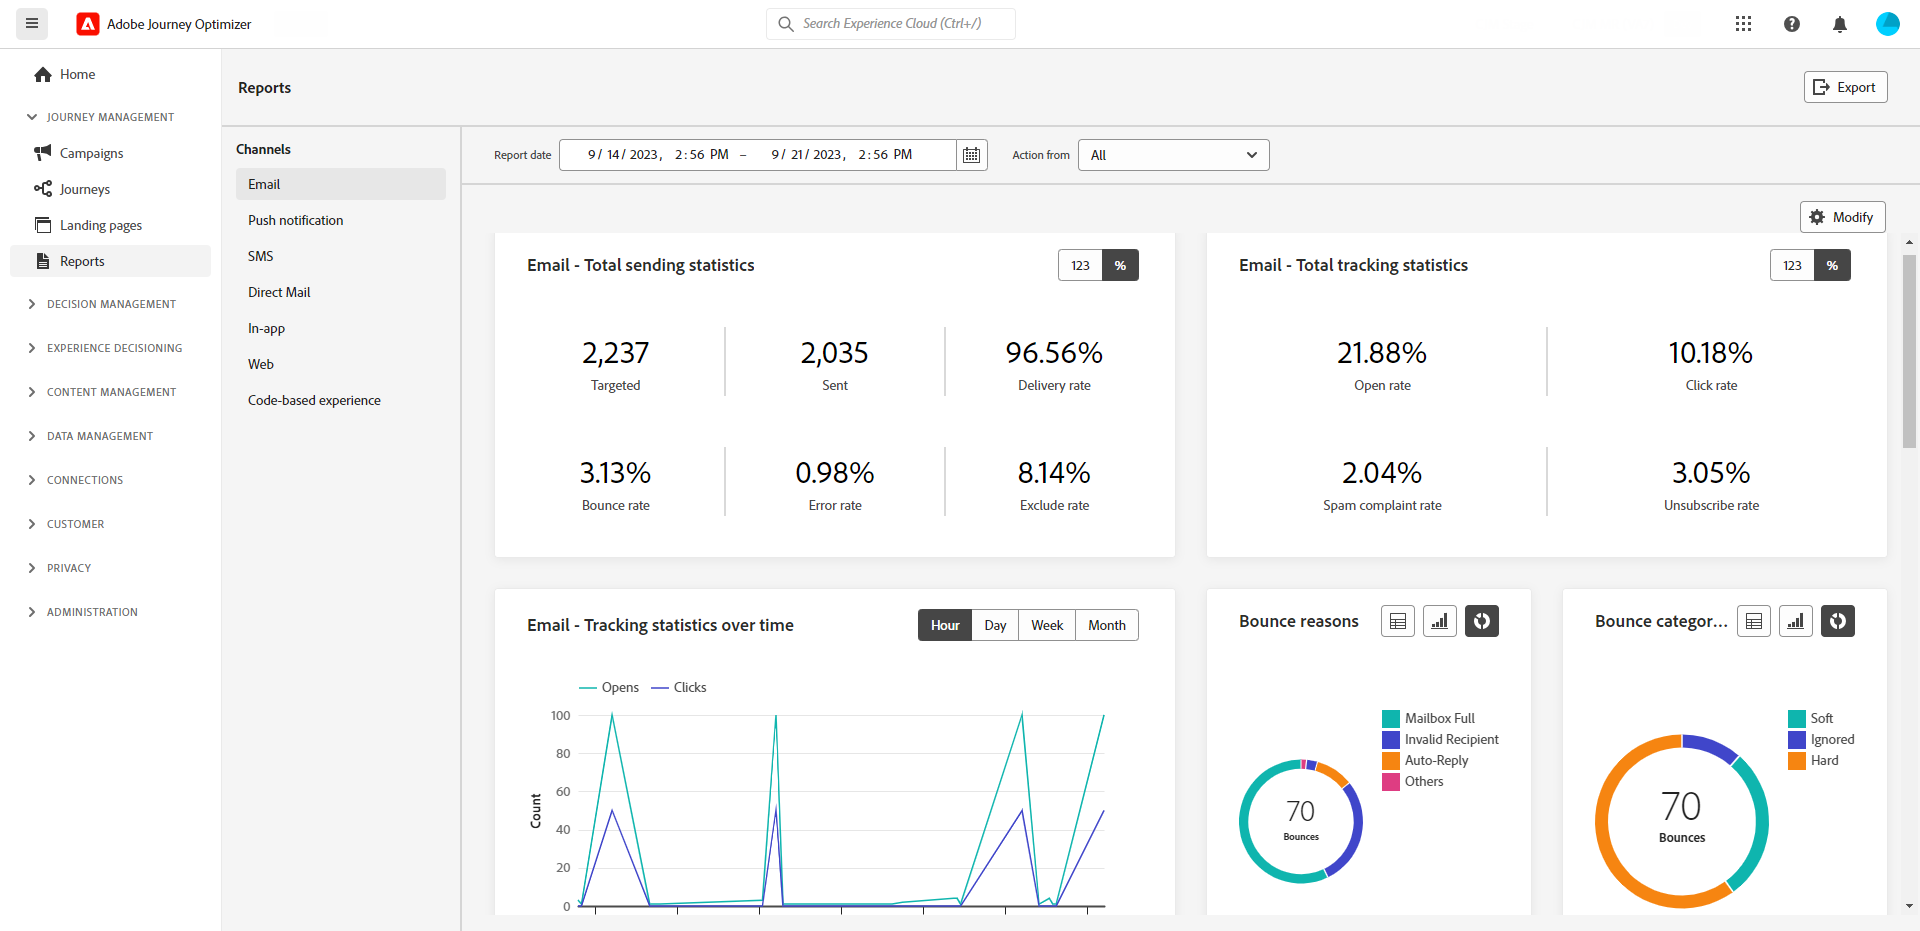Viewport: 1920px width, 931px height.
Task: Click the report start date field
Action: pyautogui.click(x=658, y=155)
